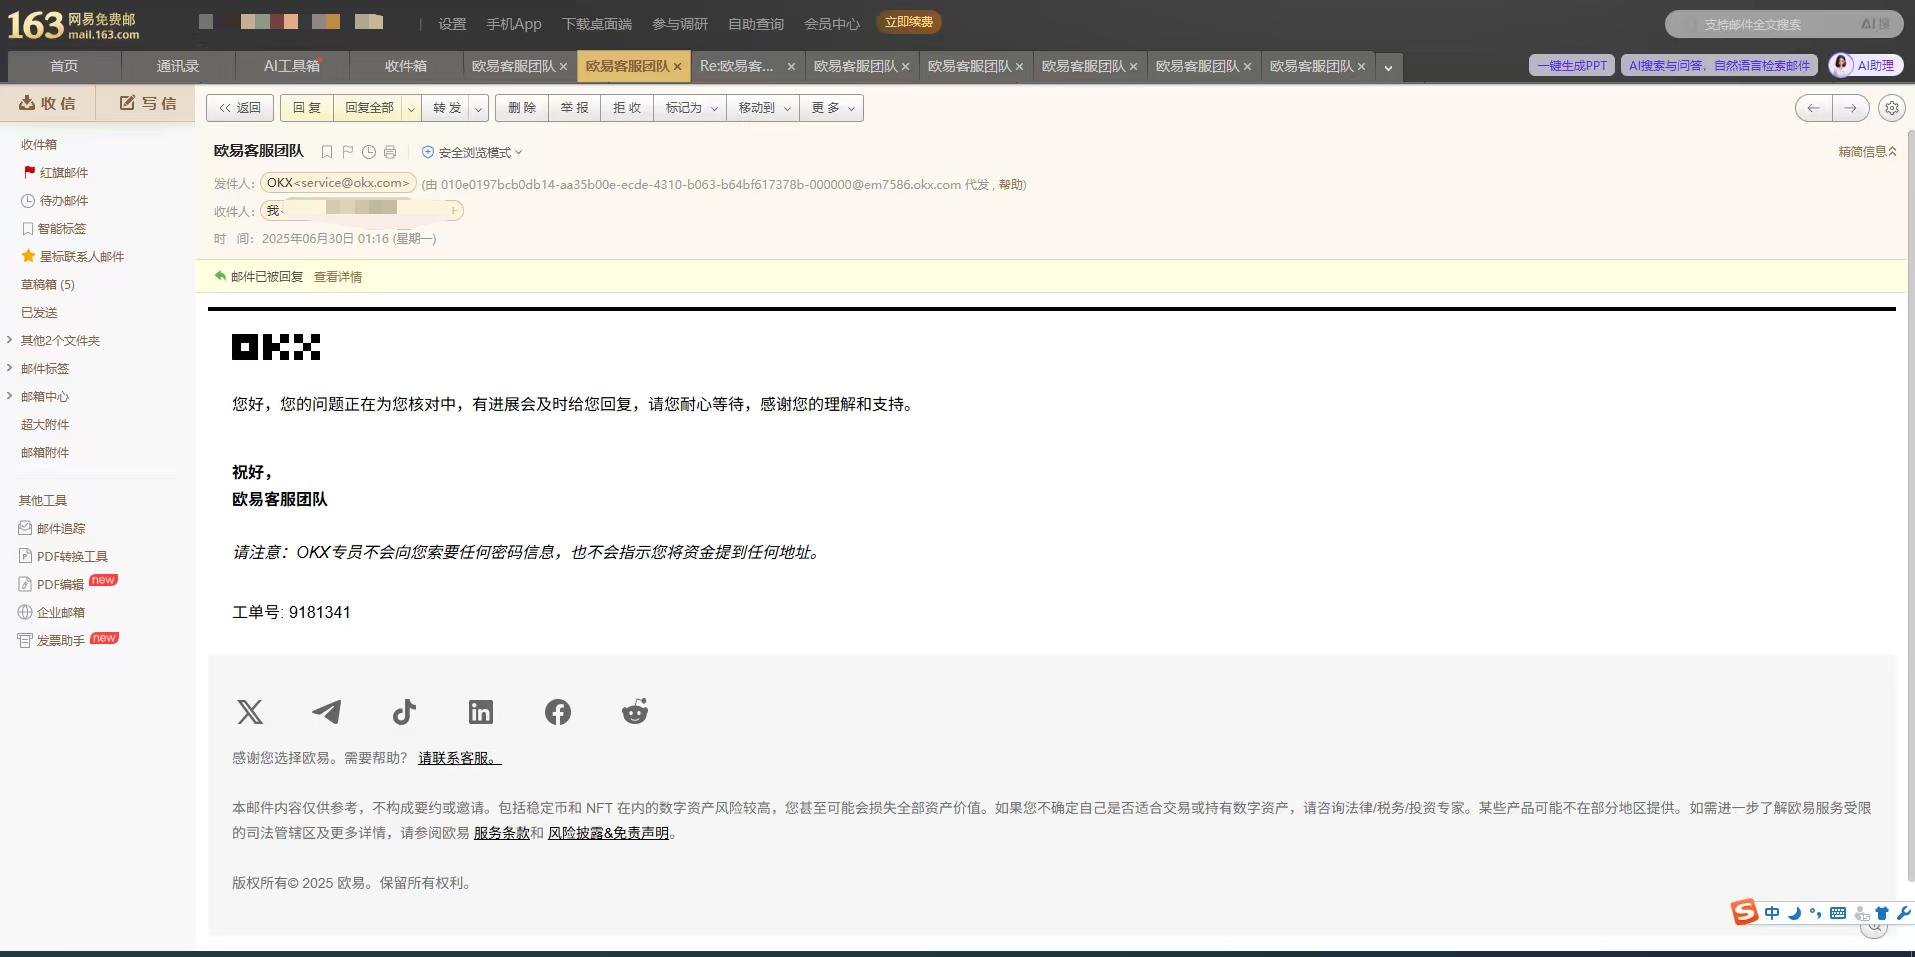Open the 标记为 dropdown

click(x=691, y=108)
